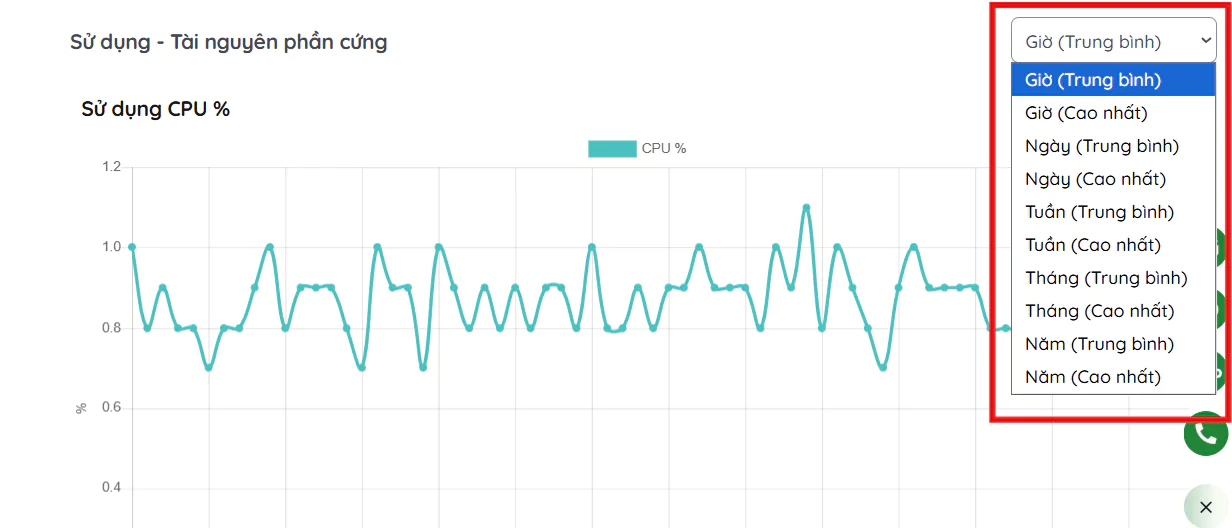Screen dimensions: 1232x528
Task: Click the green phone call button
Action: tap(1206, 433)
